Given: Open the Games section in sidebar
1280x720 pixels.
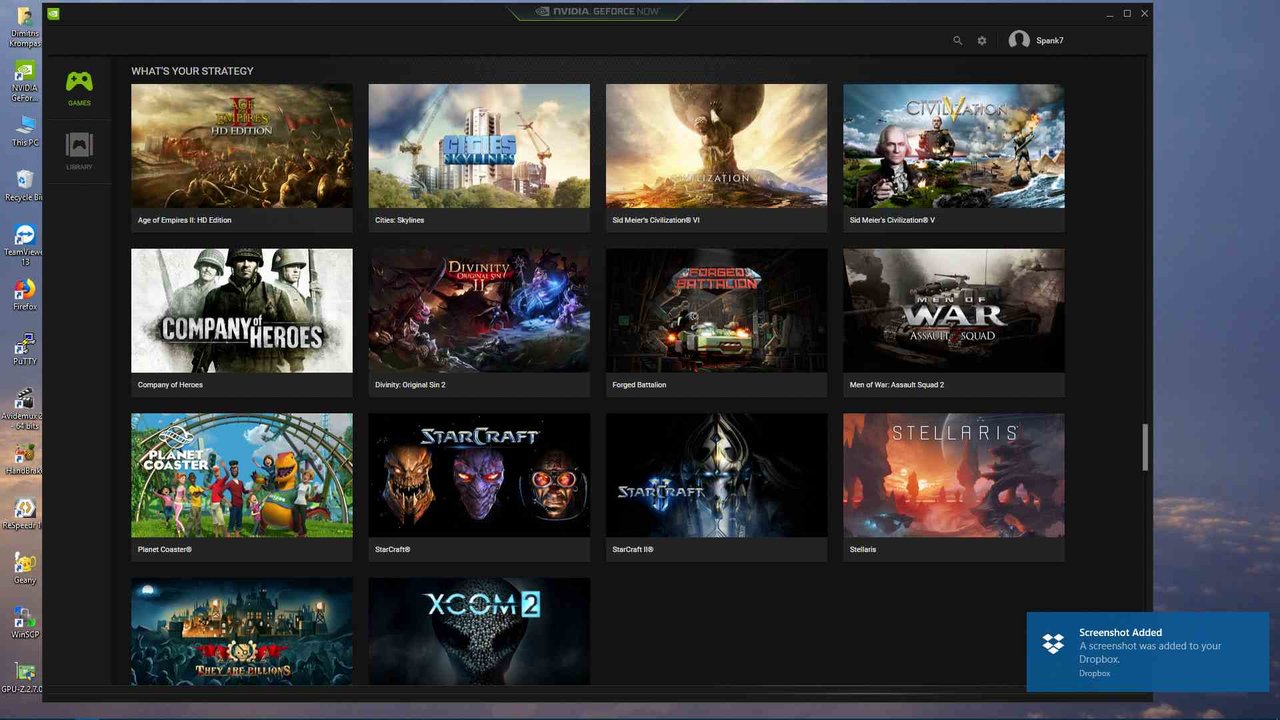Looking at the screenshot, I should [79, 87].
